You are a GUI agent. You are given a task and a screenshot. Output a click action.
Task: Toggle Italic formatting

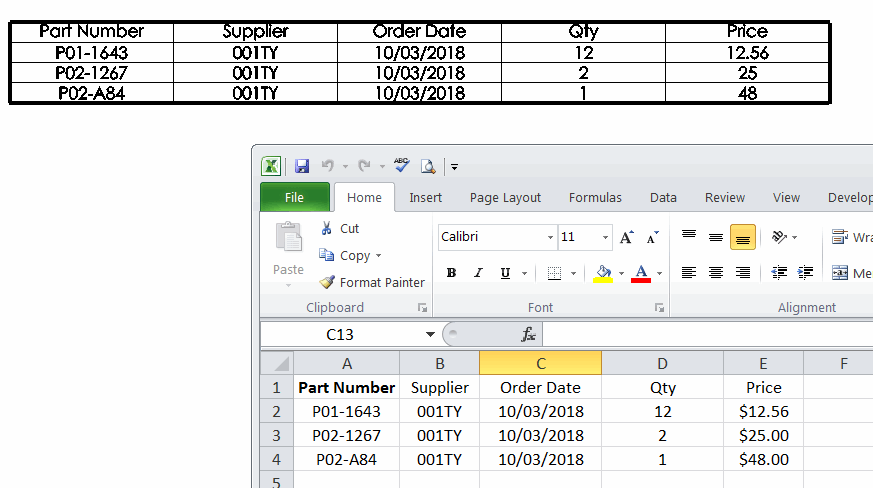coord(478,273)
